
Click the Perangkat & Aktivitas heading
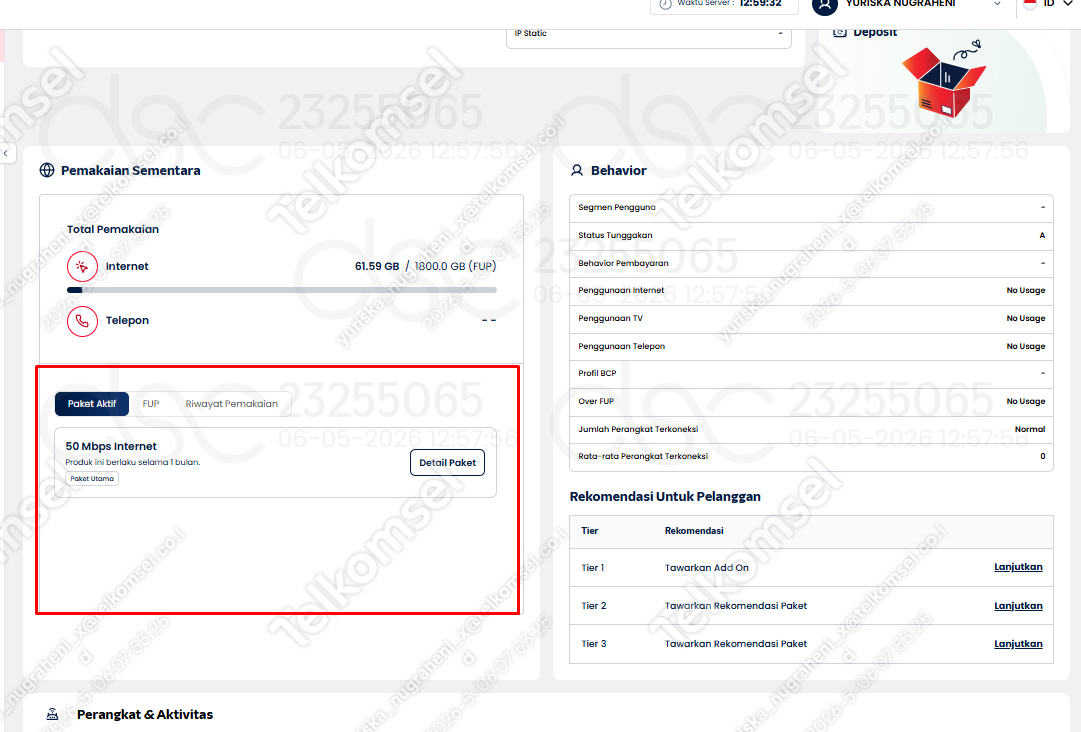(145, 714)
